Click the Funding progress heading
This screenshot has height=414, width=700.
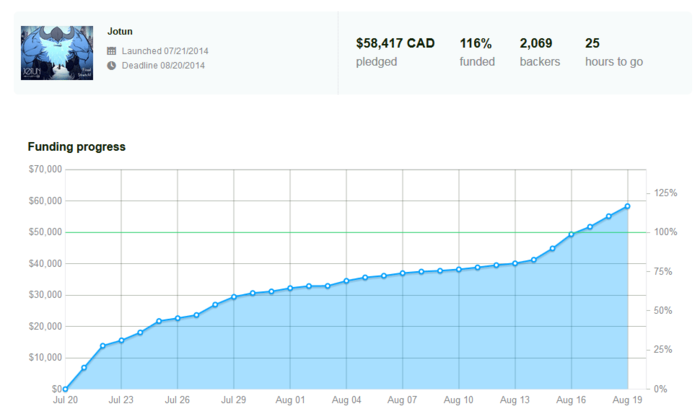[x=76, y=146]
